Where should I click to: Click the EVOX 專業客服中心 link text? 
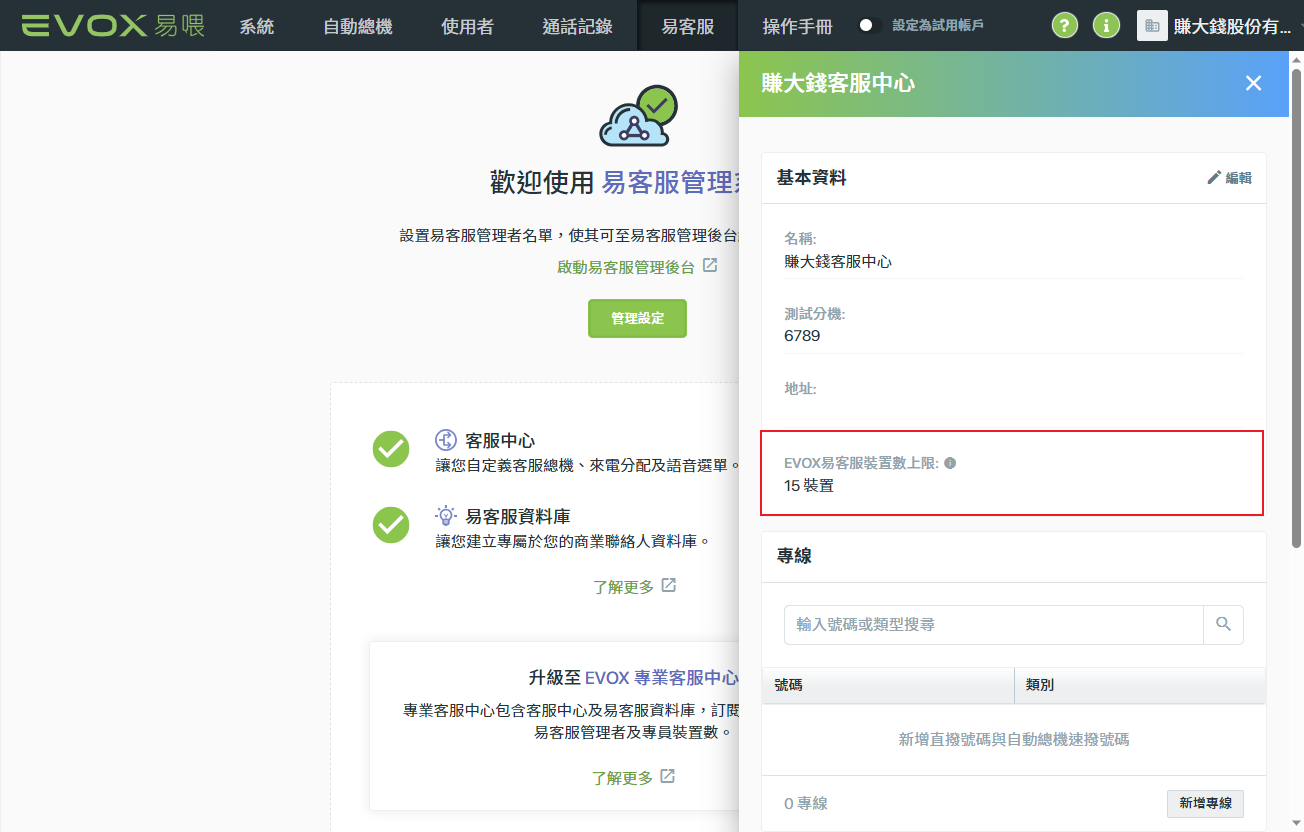[662, 677]
